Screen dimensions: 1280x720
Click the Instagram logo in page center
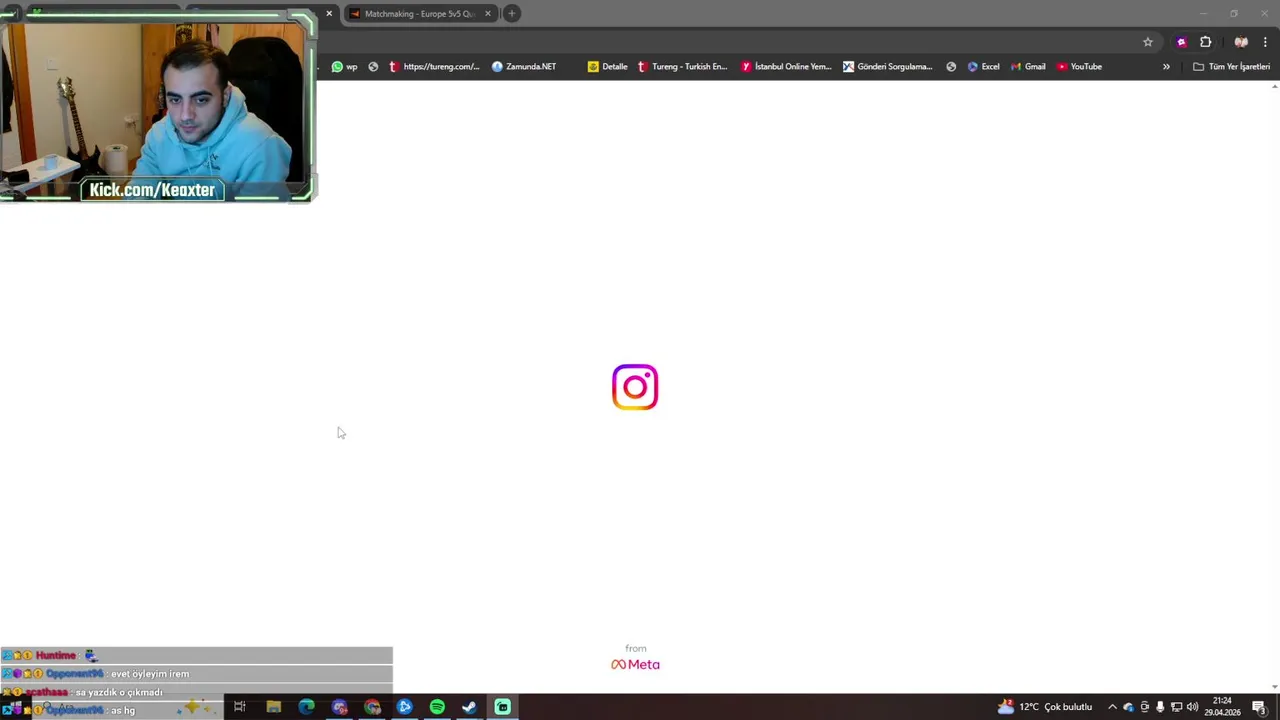tap(635, 387)
